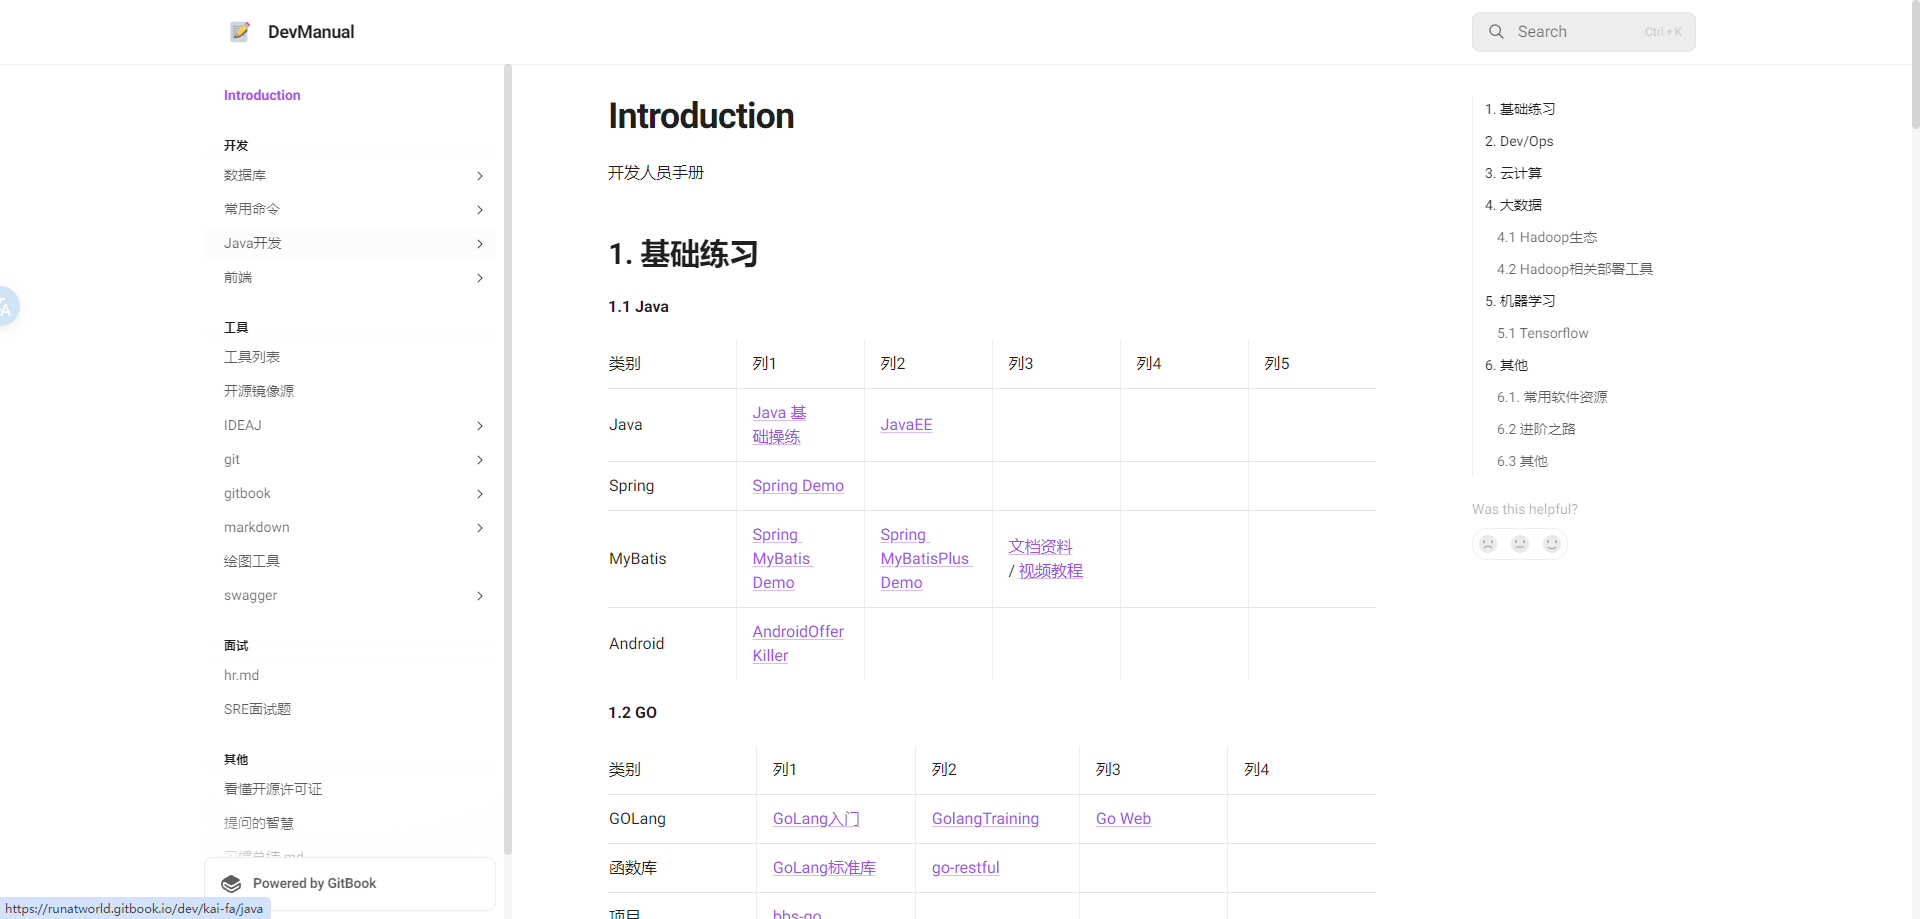This screenshot has width=1920, height=919.
Task: Click the neutral face feedback icon
Action: pyautogui.click(x=1520, y=544)
